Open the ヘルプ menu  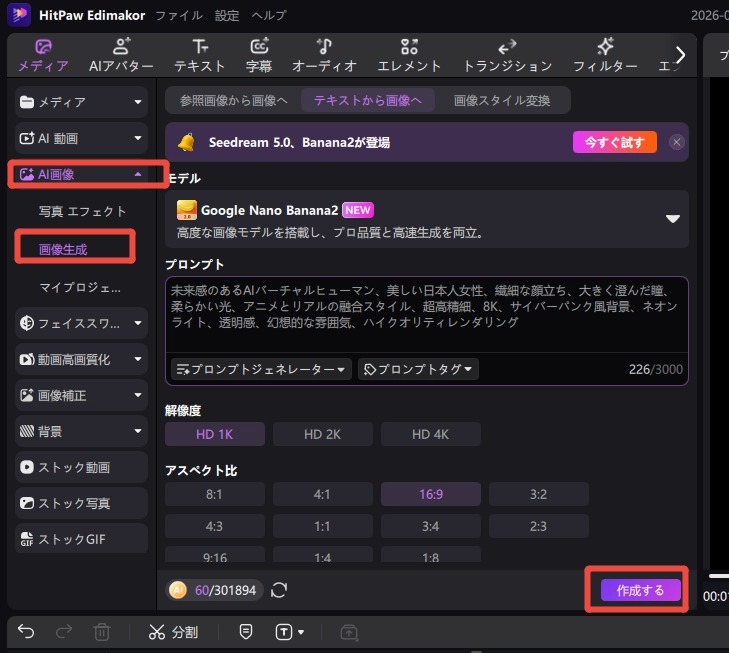(x=269, y=15)
